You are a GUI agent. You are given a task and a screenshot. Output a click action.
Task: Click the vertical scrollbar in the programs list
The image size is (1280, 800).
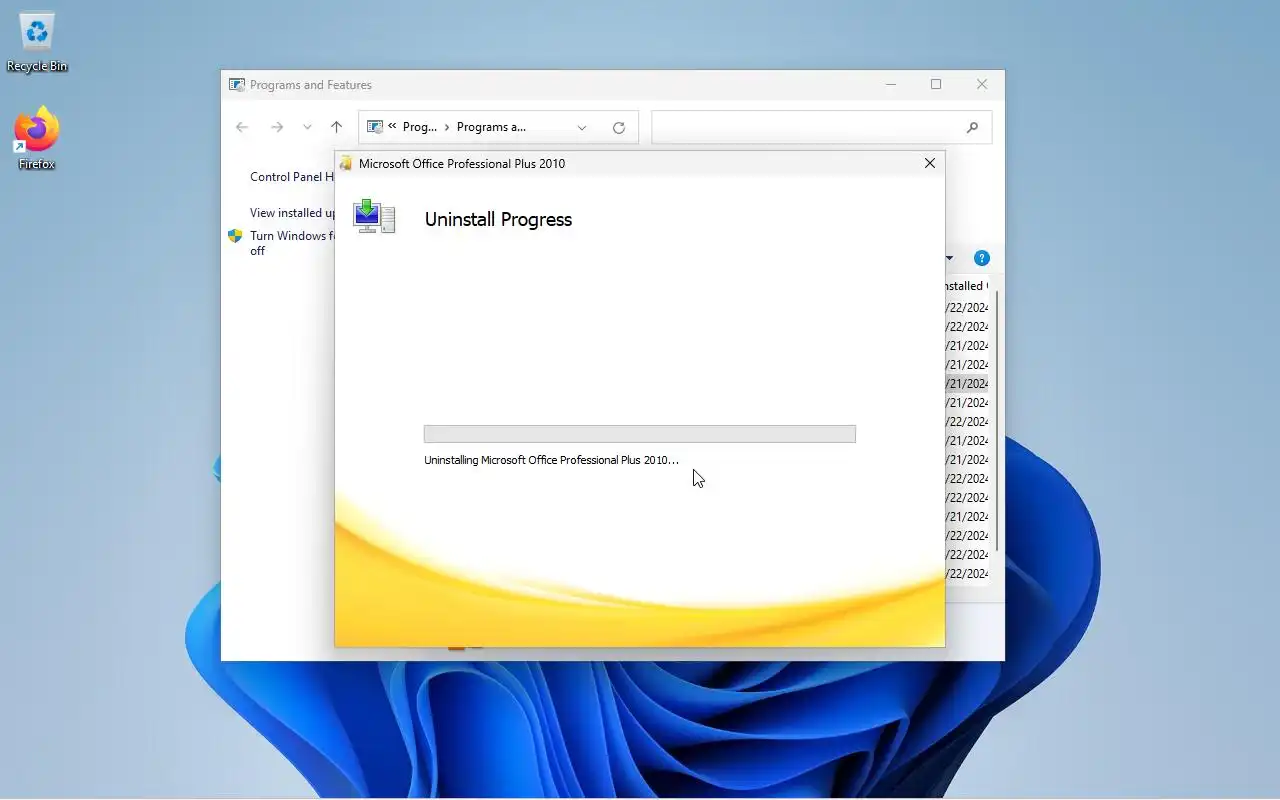click(x=997, y=420)
